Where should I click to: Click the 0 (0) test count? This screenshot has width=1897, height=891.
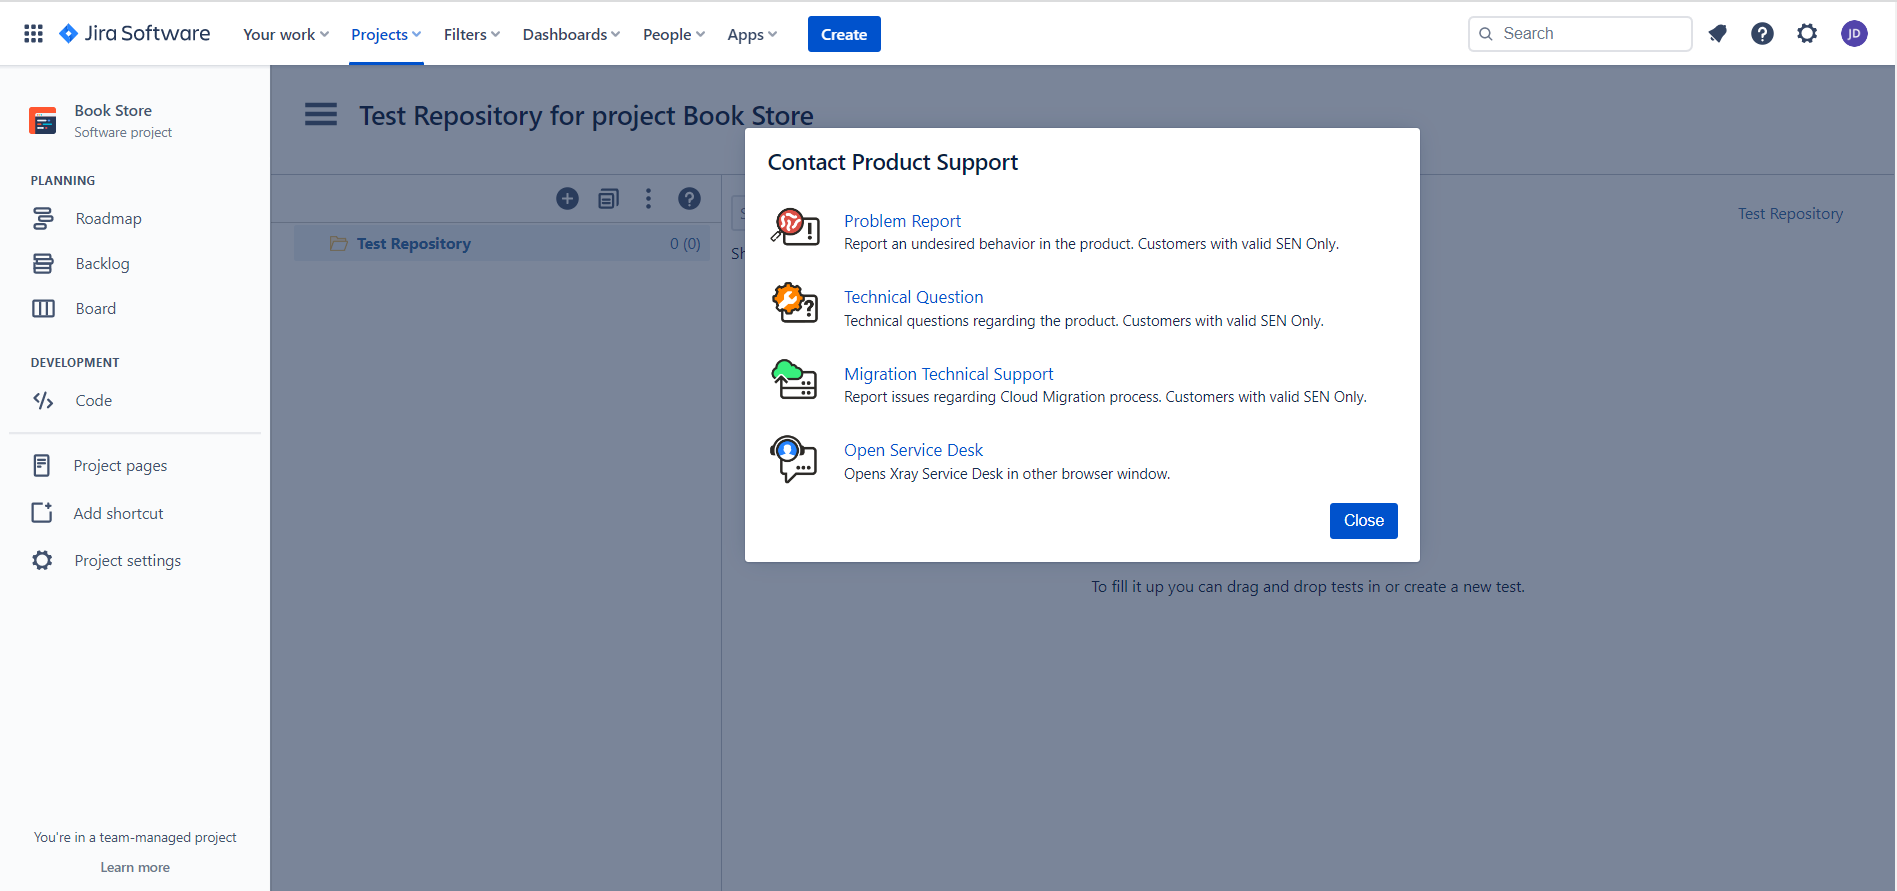(x=685, y=244)
